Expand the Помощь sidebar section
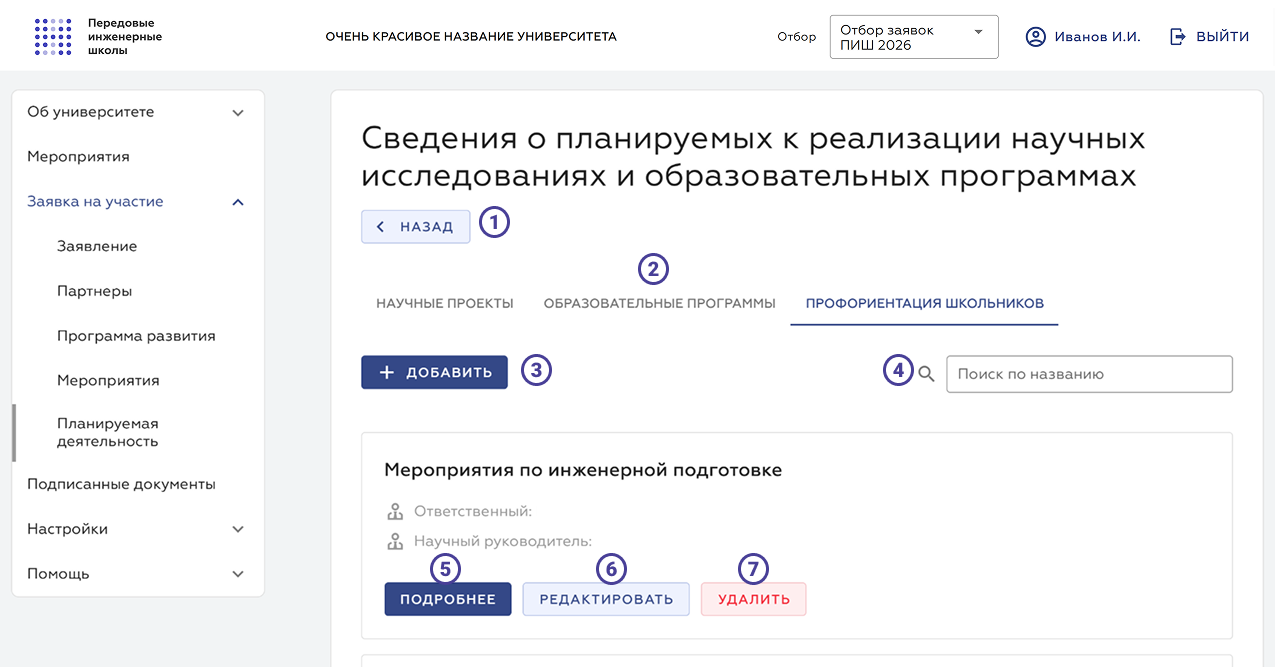Viewport: 1275px width, 667px height. 138,574
